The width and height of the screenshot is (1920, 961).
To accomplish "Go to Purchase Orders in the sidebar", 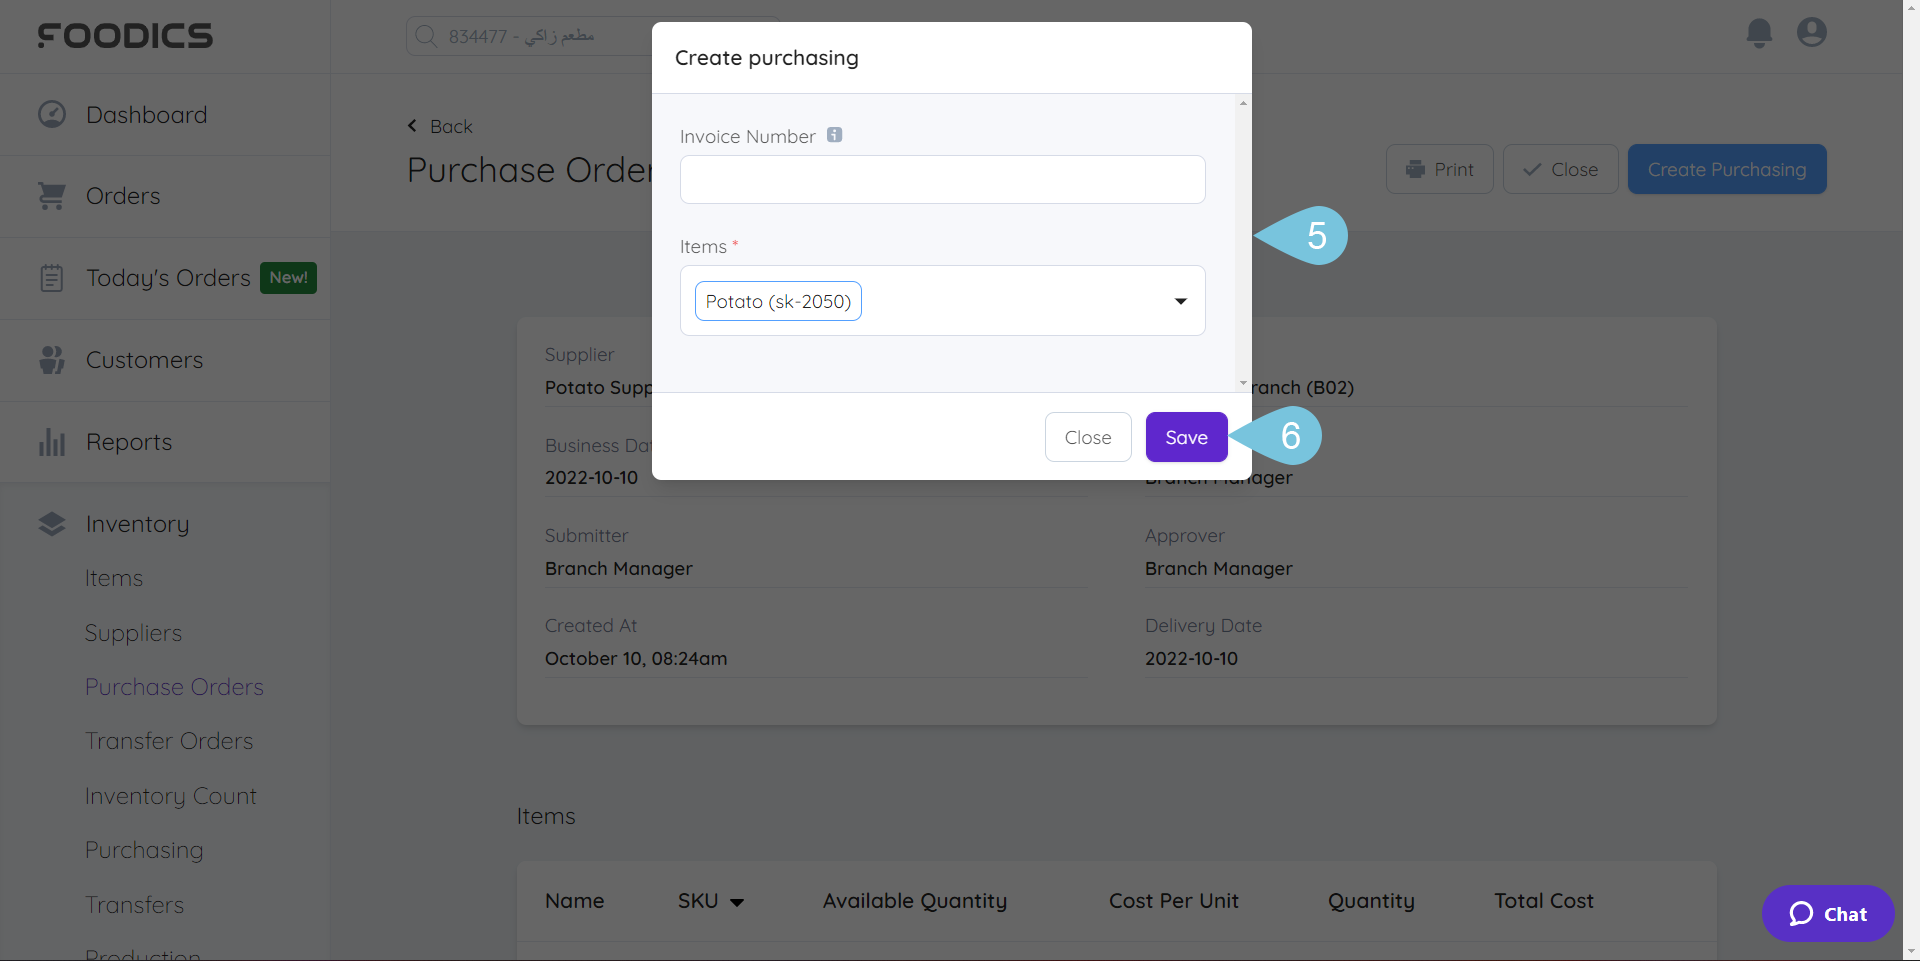I will click(174, 687).
